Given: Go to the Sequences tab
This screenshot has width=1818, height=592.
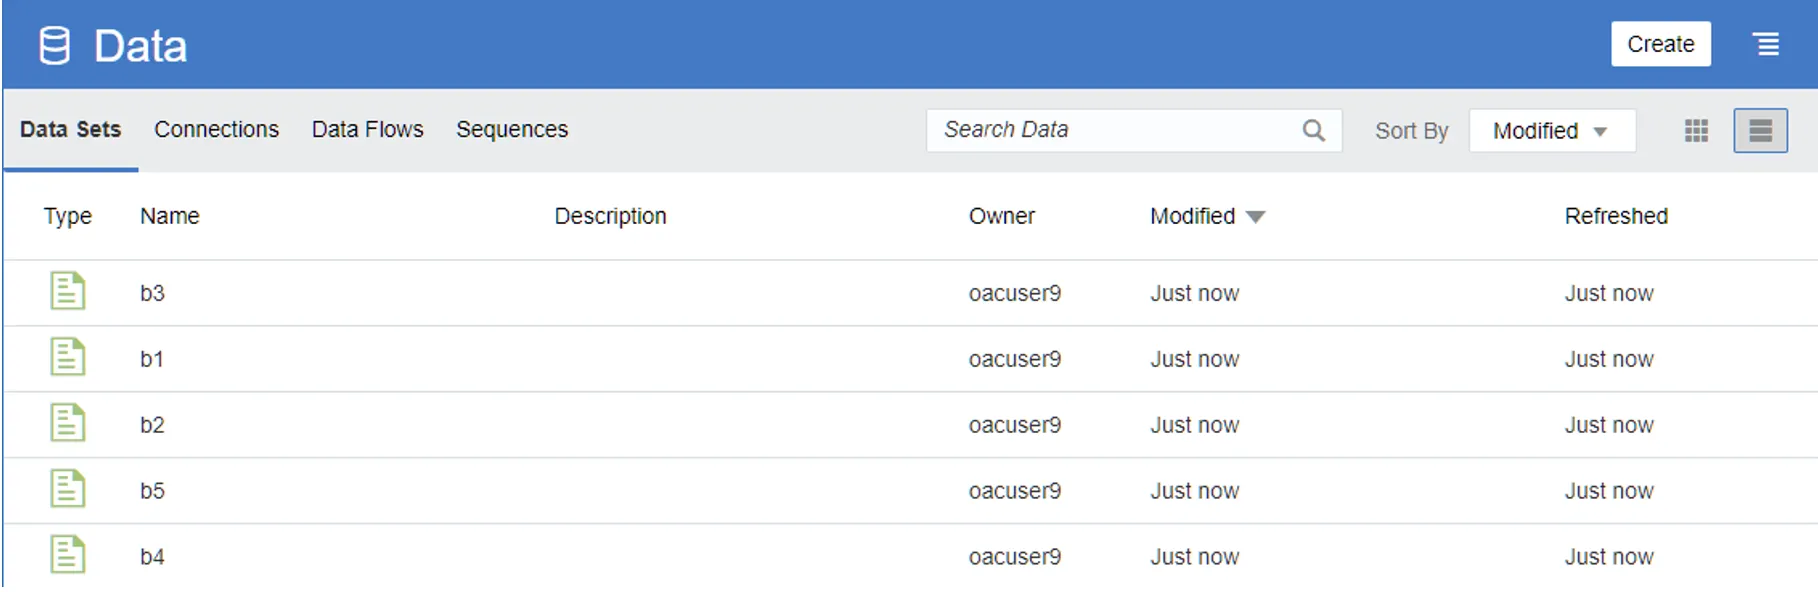Looking at the screenshot, I should tap(511, 130).
